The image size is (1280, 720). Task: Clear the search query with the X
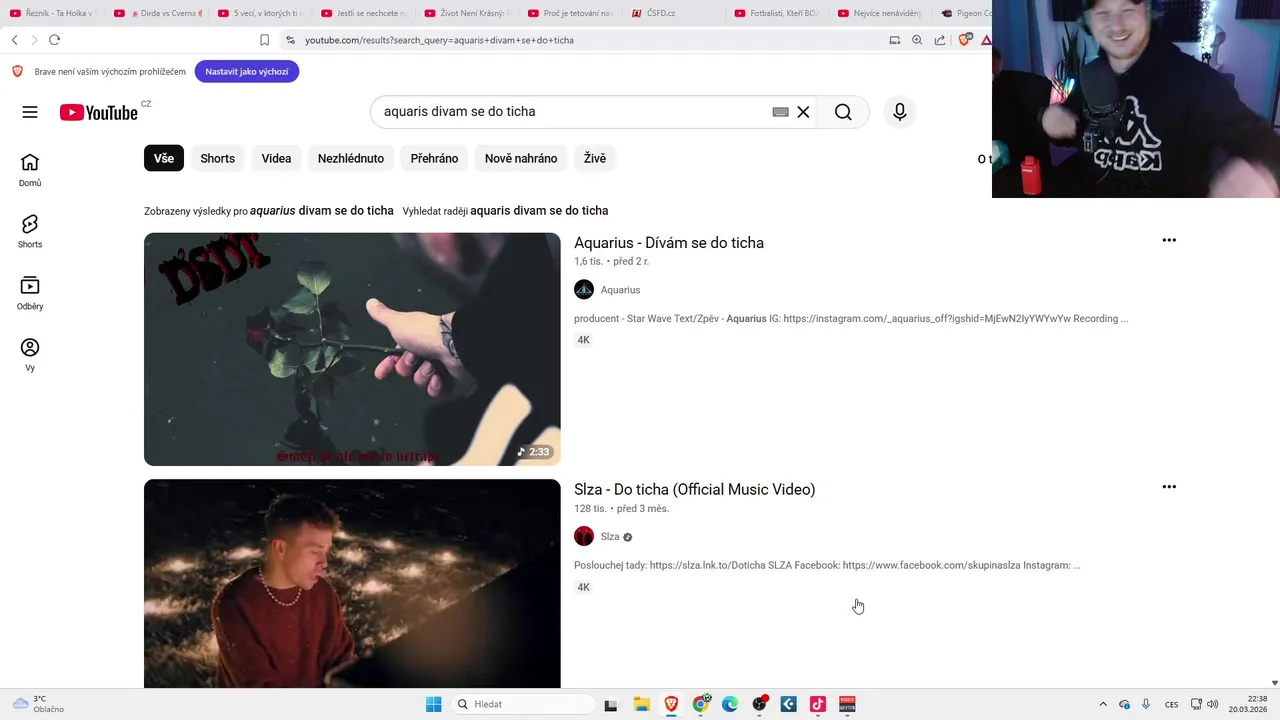803,112
